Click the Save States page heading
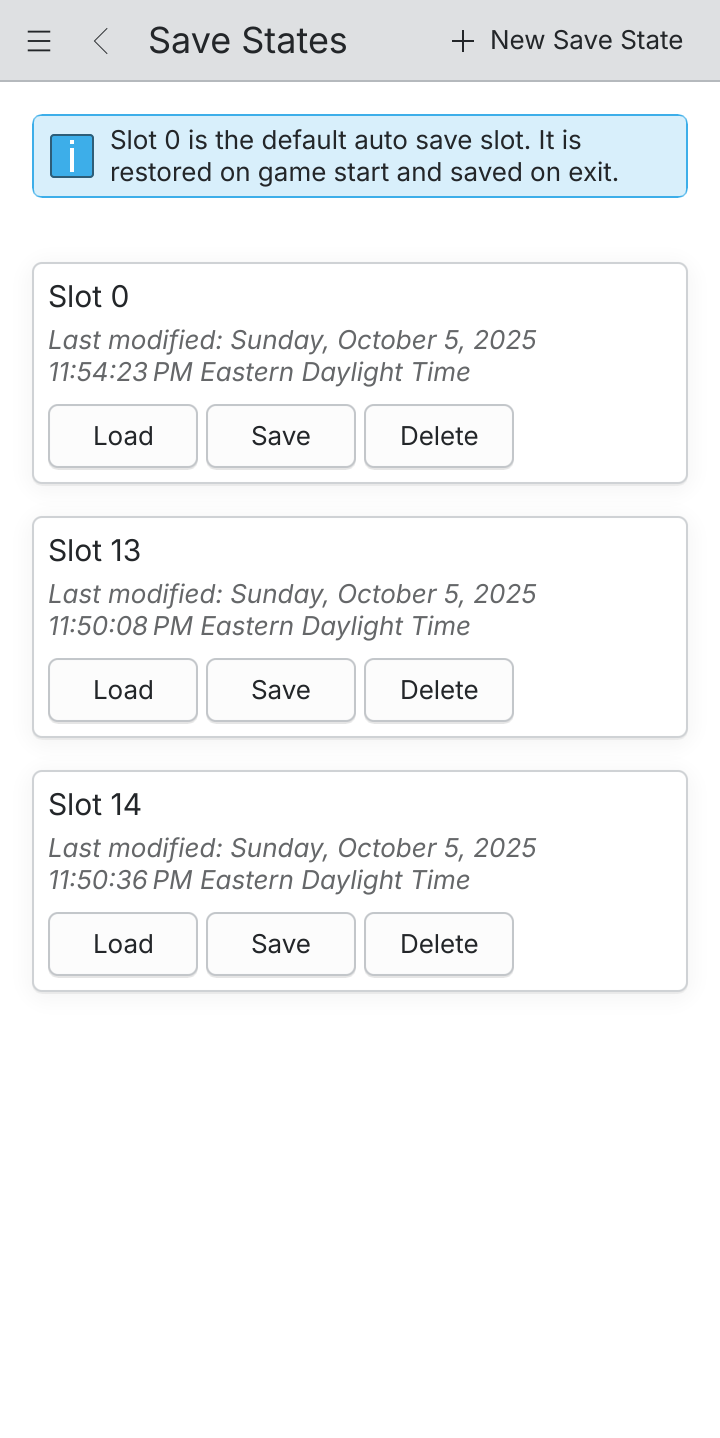This screenshot has width=720, height=1438. click(x=248, y=41)
